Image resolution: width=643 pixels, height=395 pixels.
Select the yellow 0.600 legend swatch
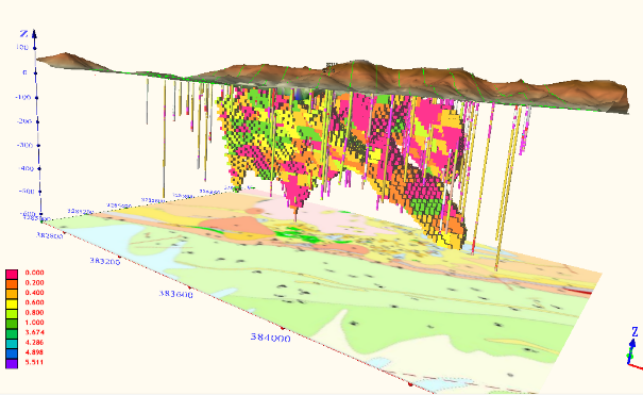coord(11,304)
